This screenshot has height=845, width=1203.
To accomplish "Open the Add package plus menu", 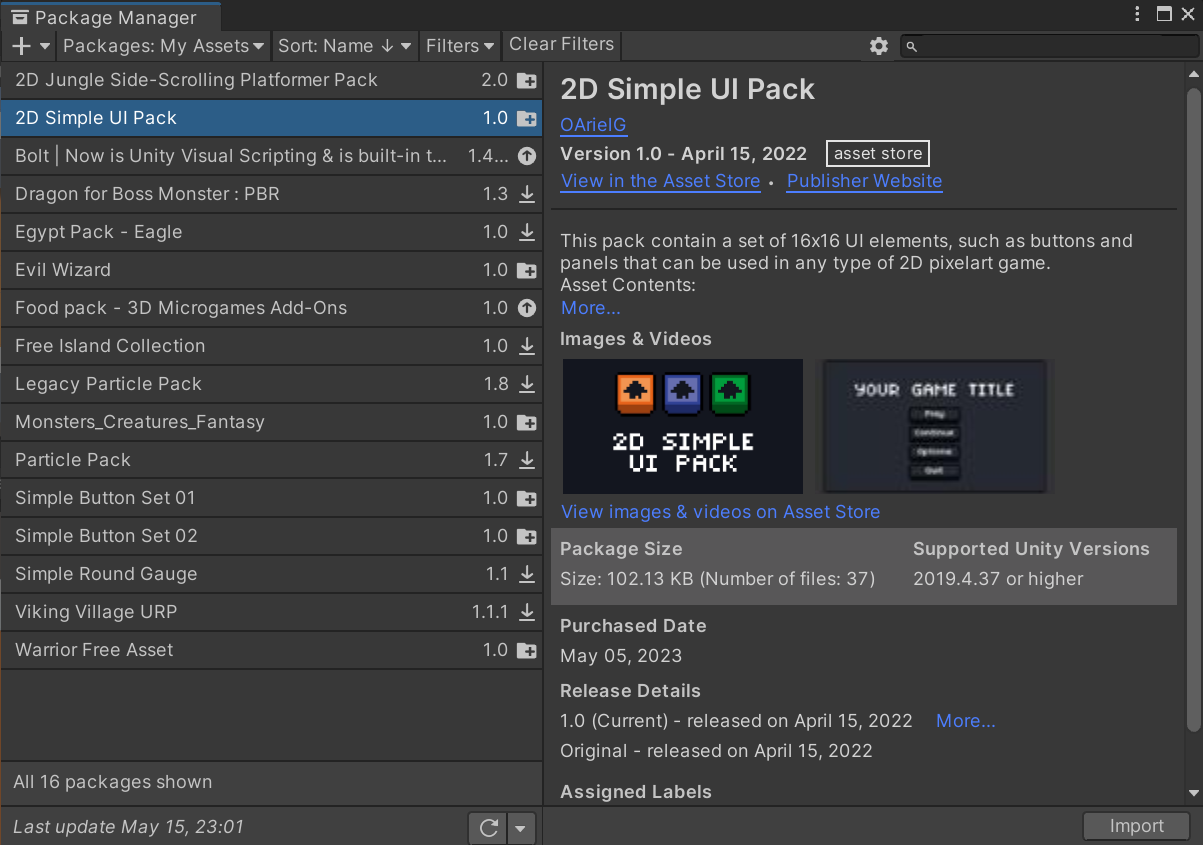I will point(31,46).
